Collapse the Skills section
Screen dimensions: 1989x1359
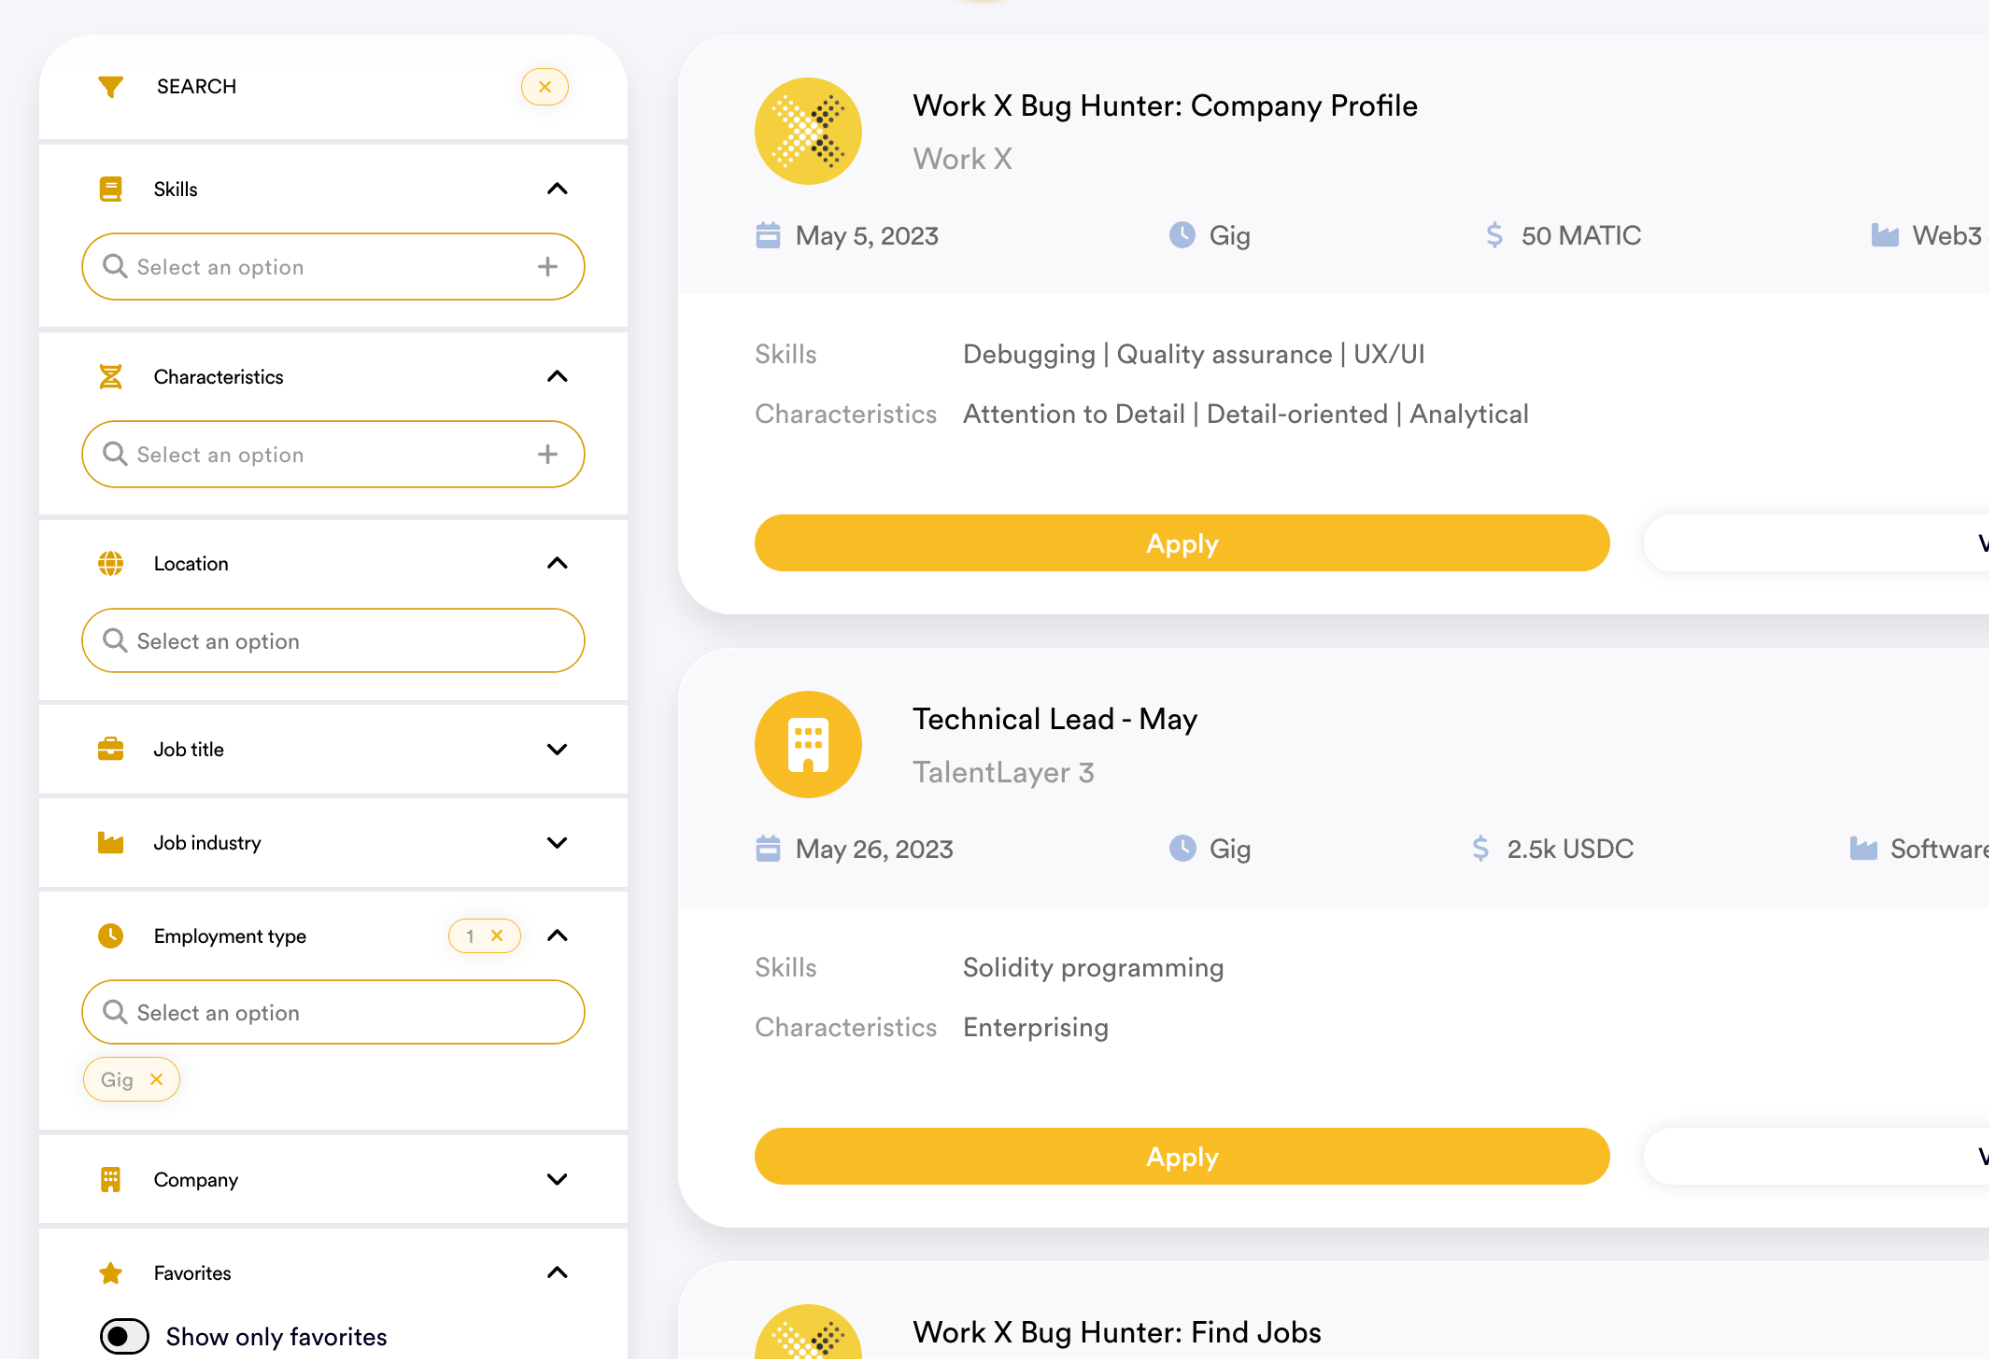[557, 188]
